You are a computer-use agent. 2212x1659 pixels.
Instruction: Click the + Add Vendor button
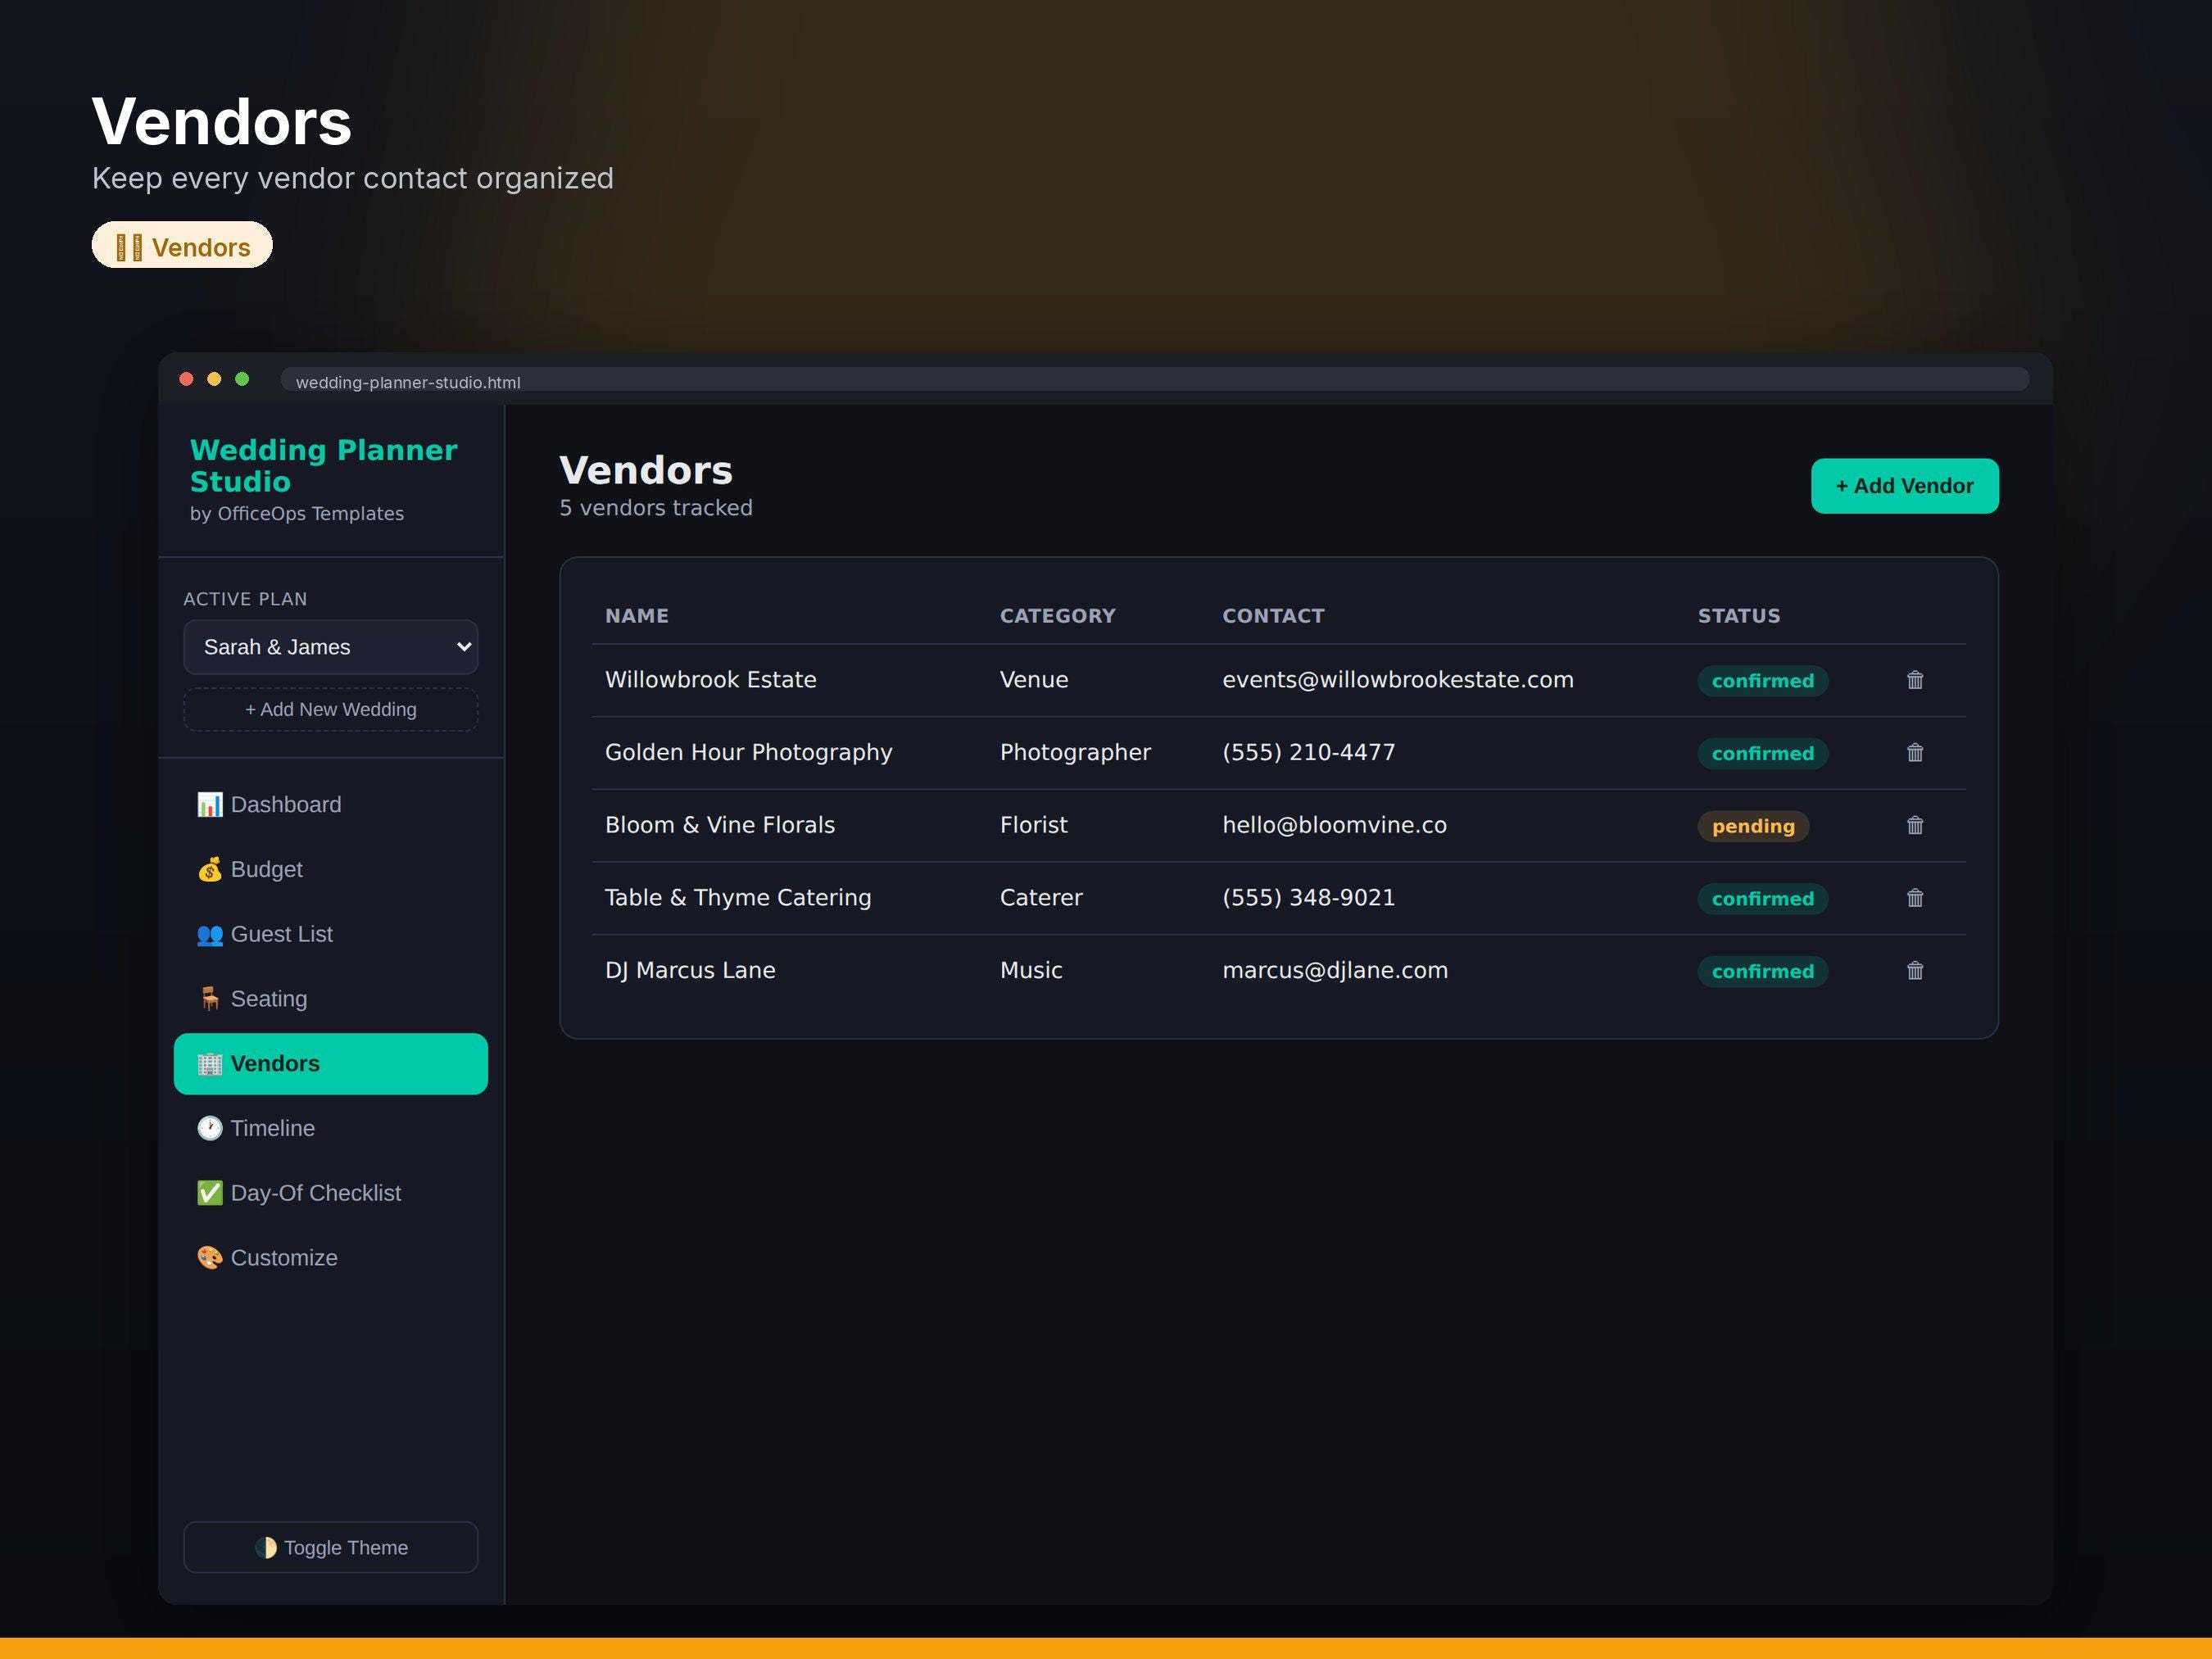[x=1904, y=486]
